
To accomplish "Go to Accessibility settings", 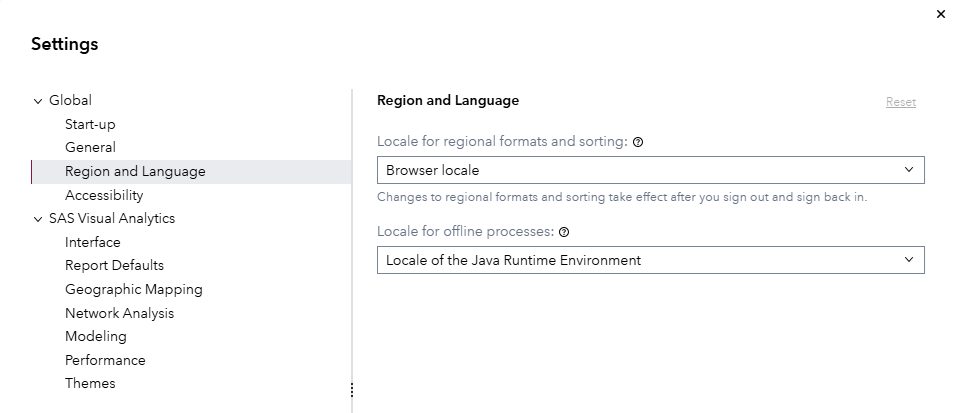I will point(104,195).
